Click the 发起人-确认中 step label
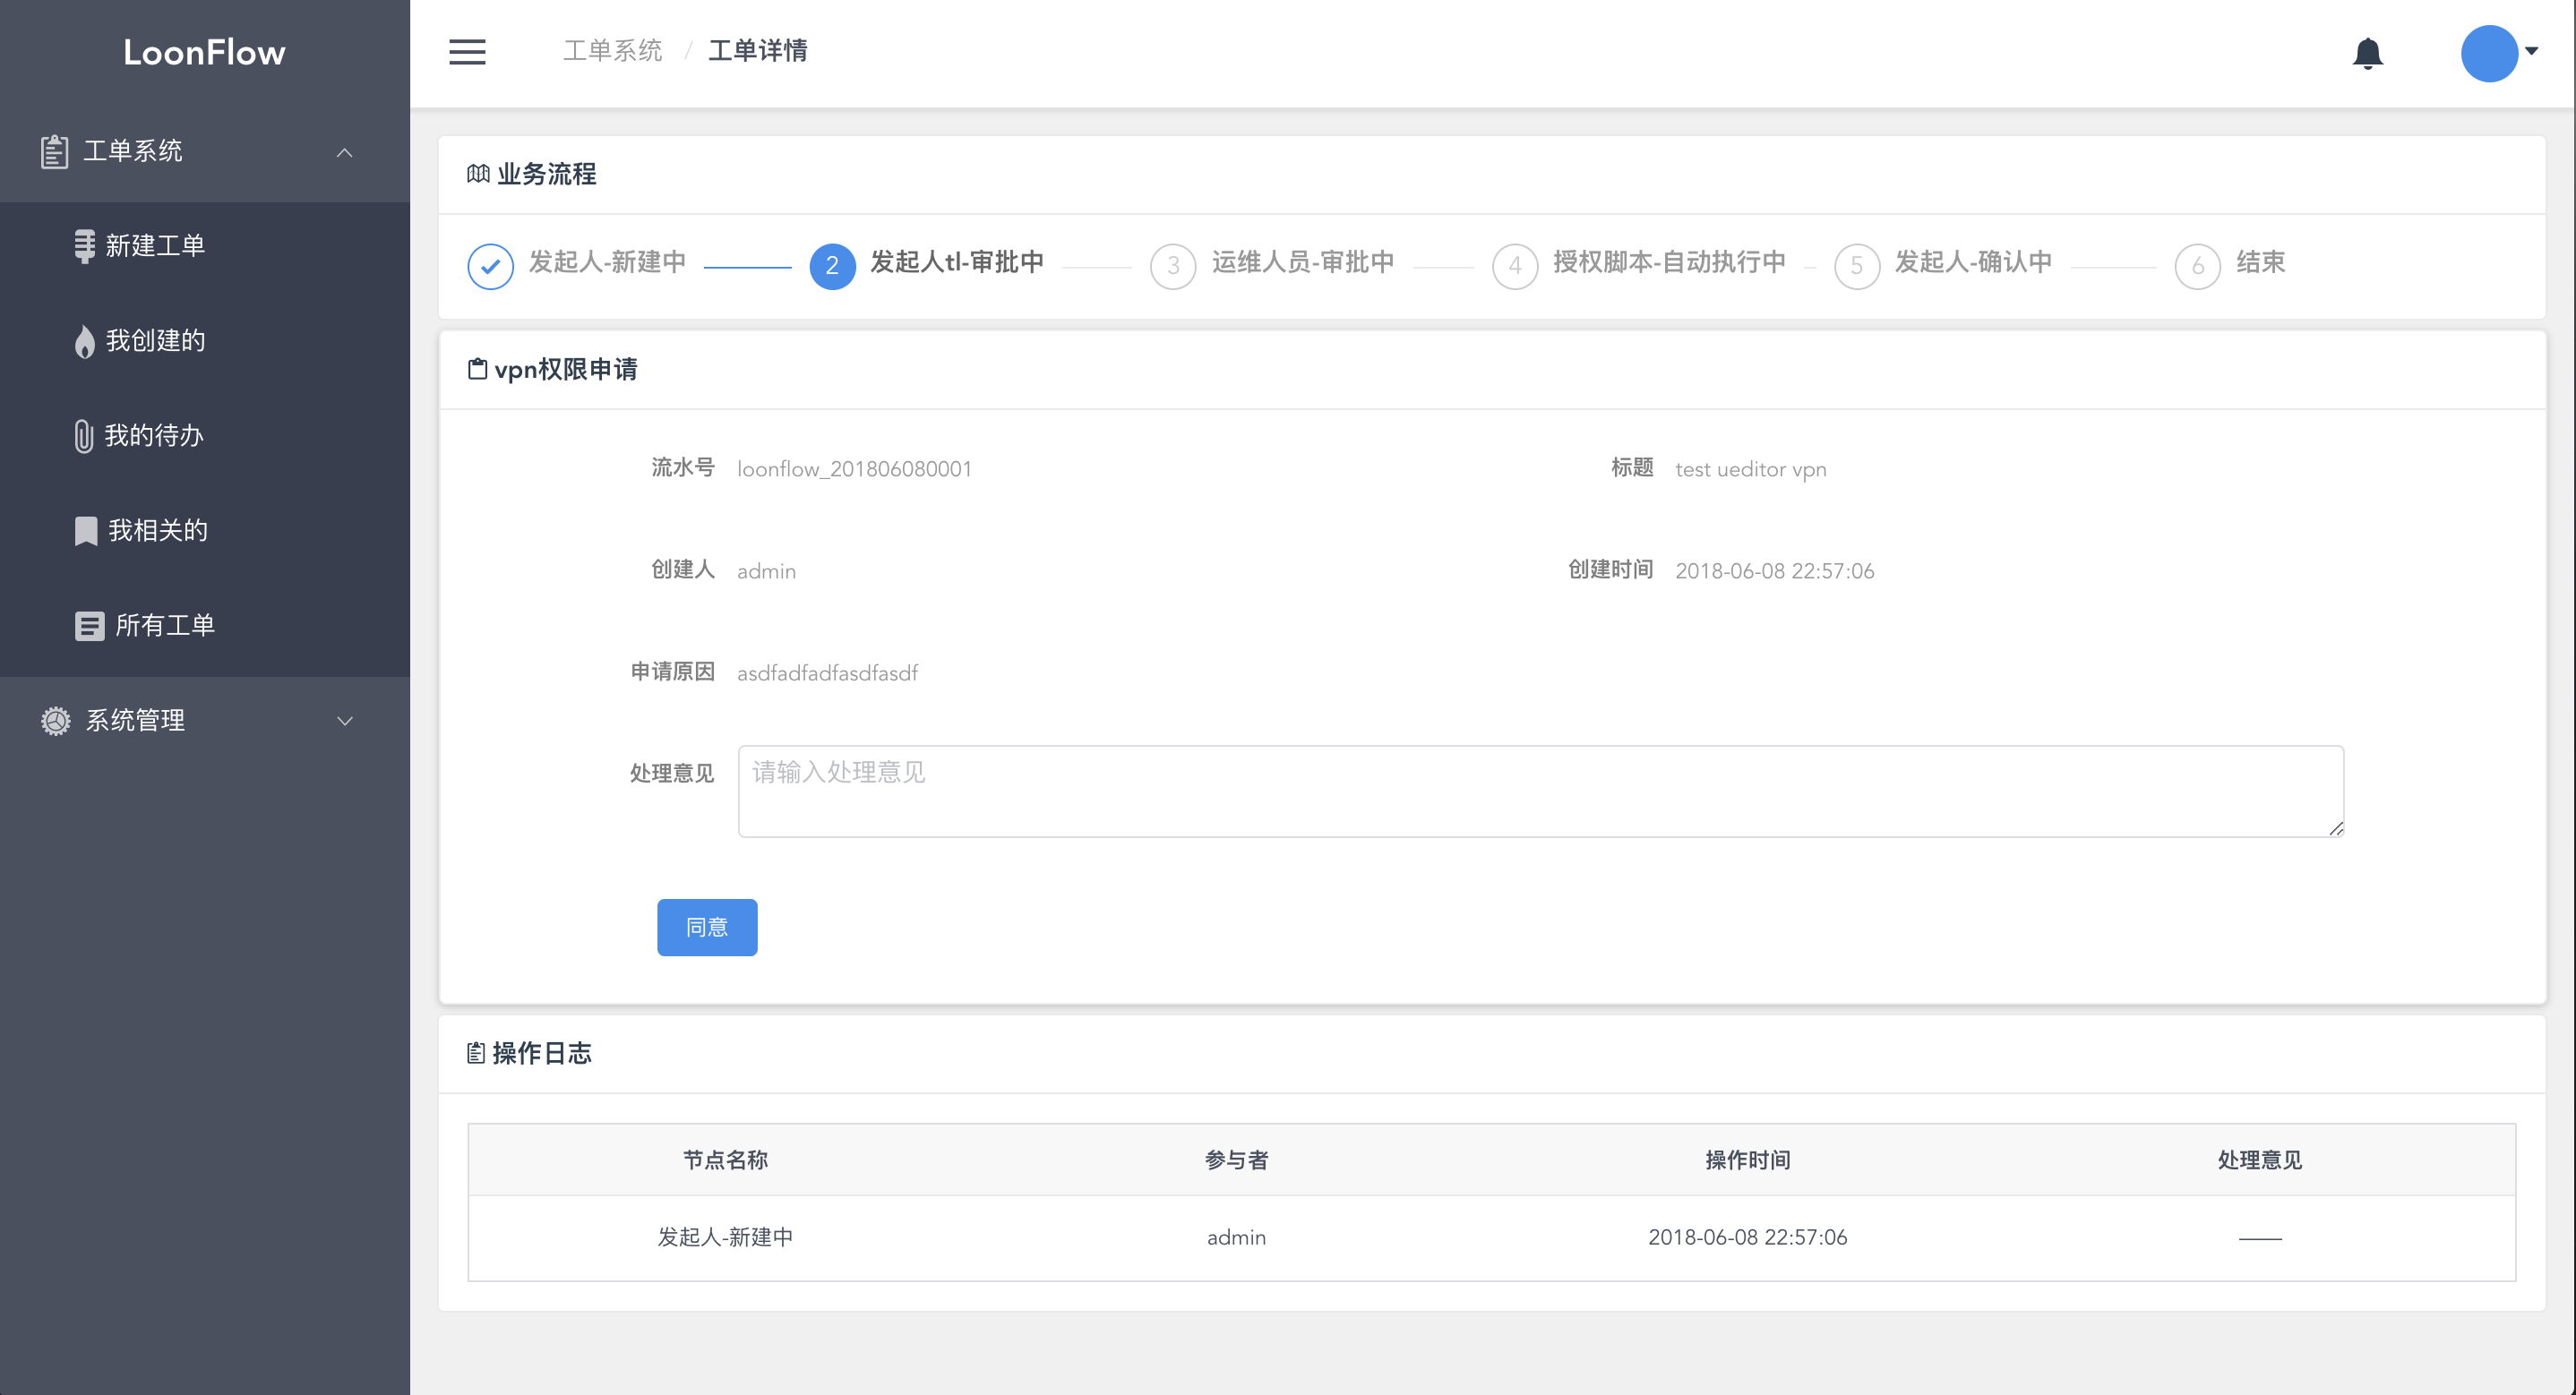 pos(1973,262)
